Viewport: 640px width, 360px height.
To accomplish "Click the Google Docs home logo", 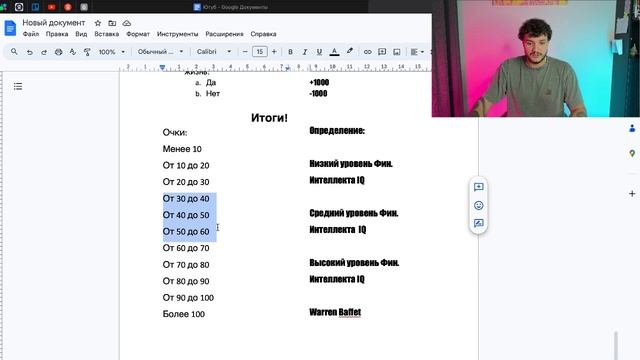I will (10, 28).
